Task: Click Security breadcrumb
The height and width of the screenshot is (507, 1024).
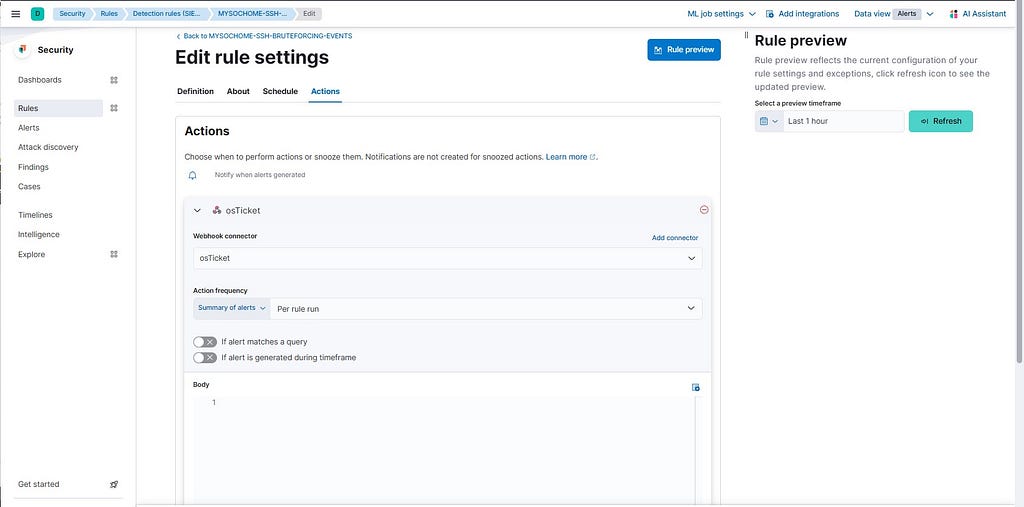Action: tap(72, 14)
